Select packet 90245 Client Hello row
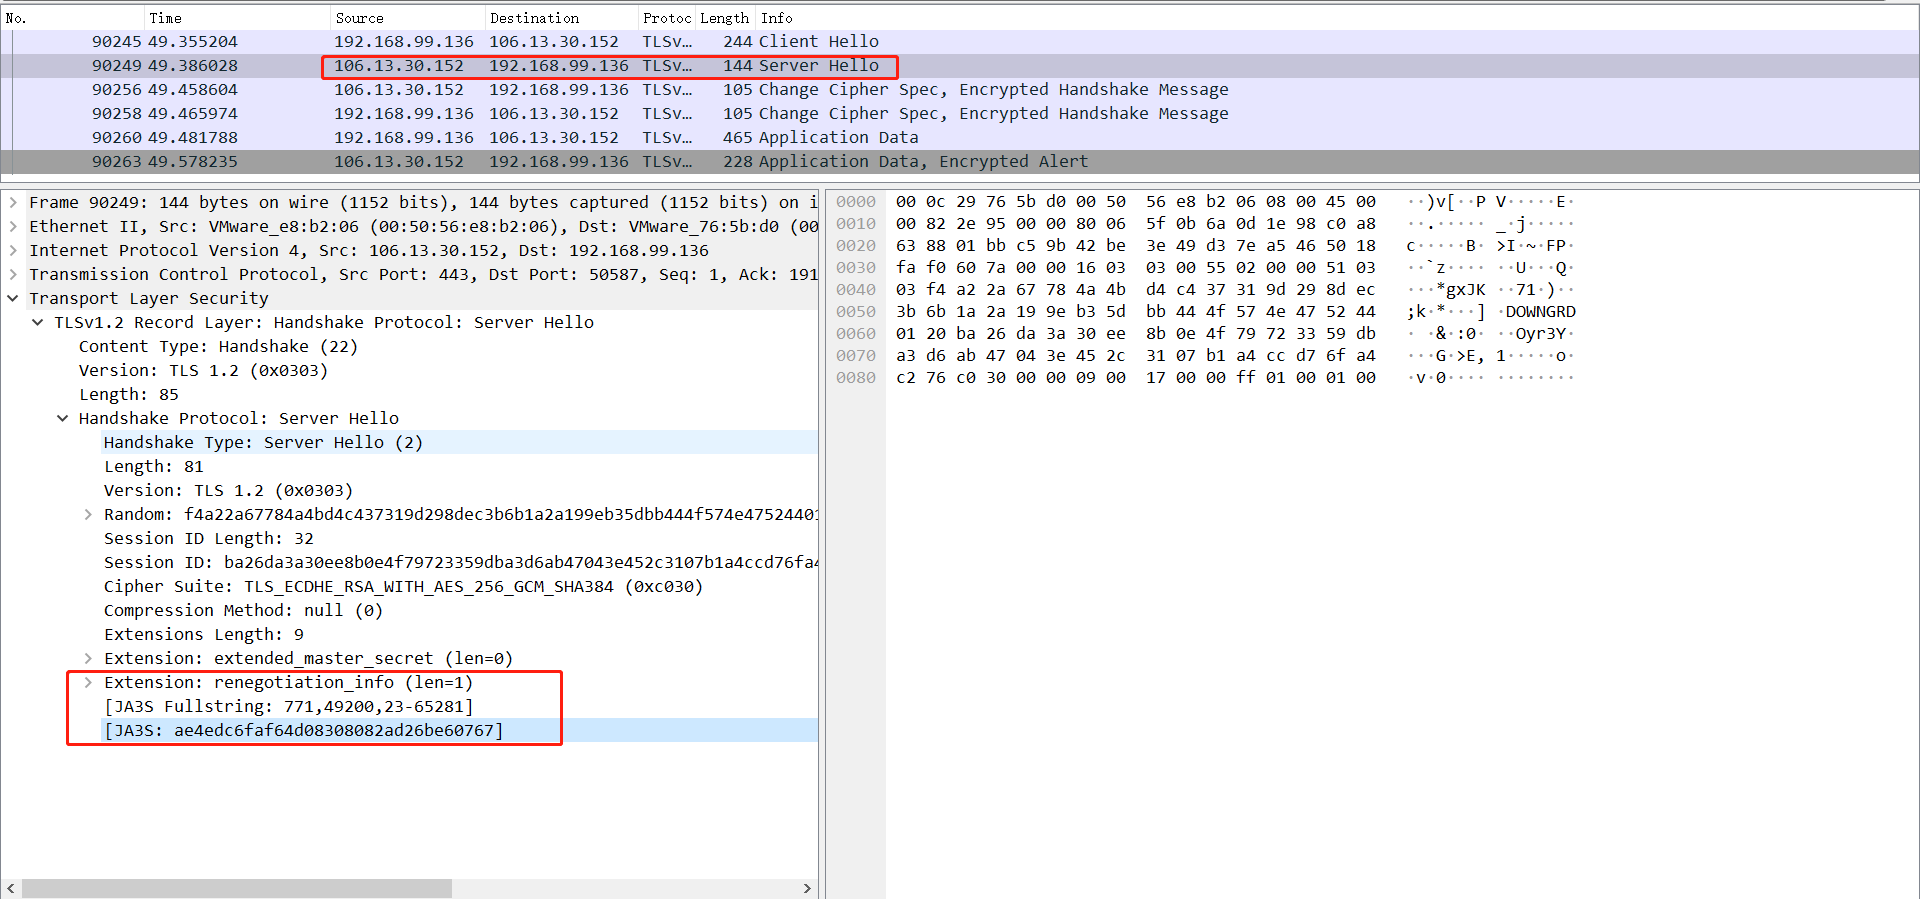1920x899 pixels. pyautogui.click(x=600, y=42)
